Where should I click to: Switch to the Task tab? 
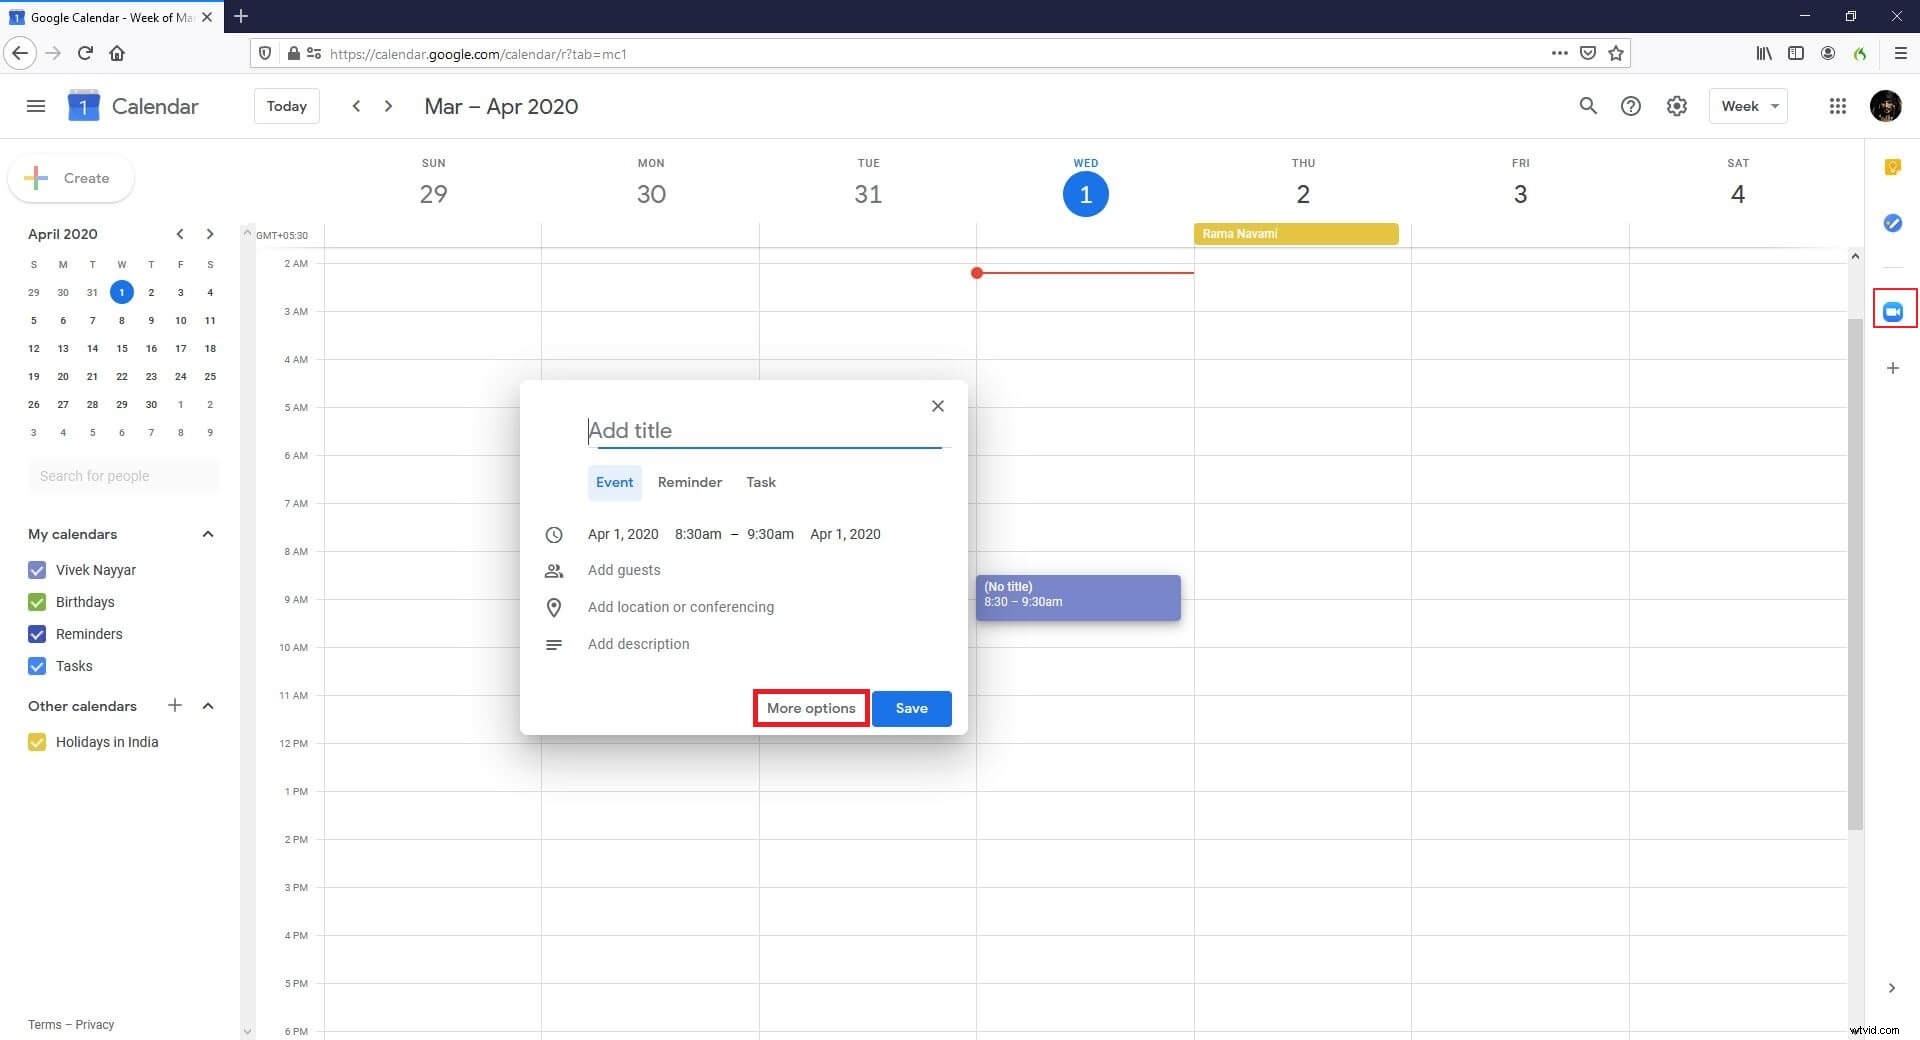click(761, 482)
